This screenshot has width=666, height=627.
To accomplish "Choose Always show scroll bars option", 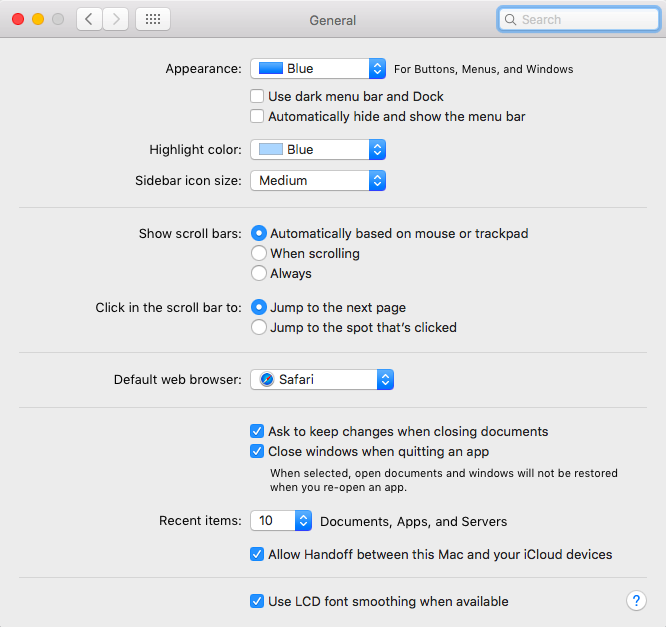I will click(259, 273).
